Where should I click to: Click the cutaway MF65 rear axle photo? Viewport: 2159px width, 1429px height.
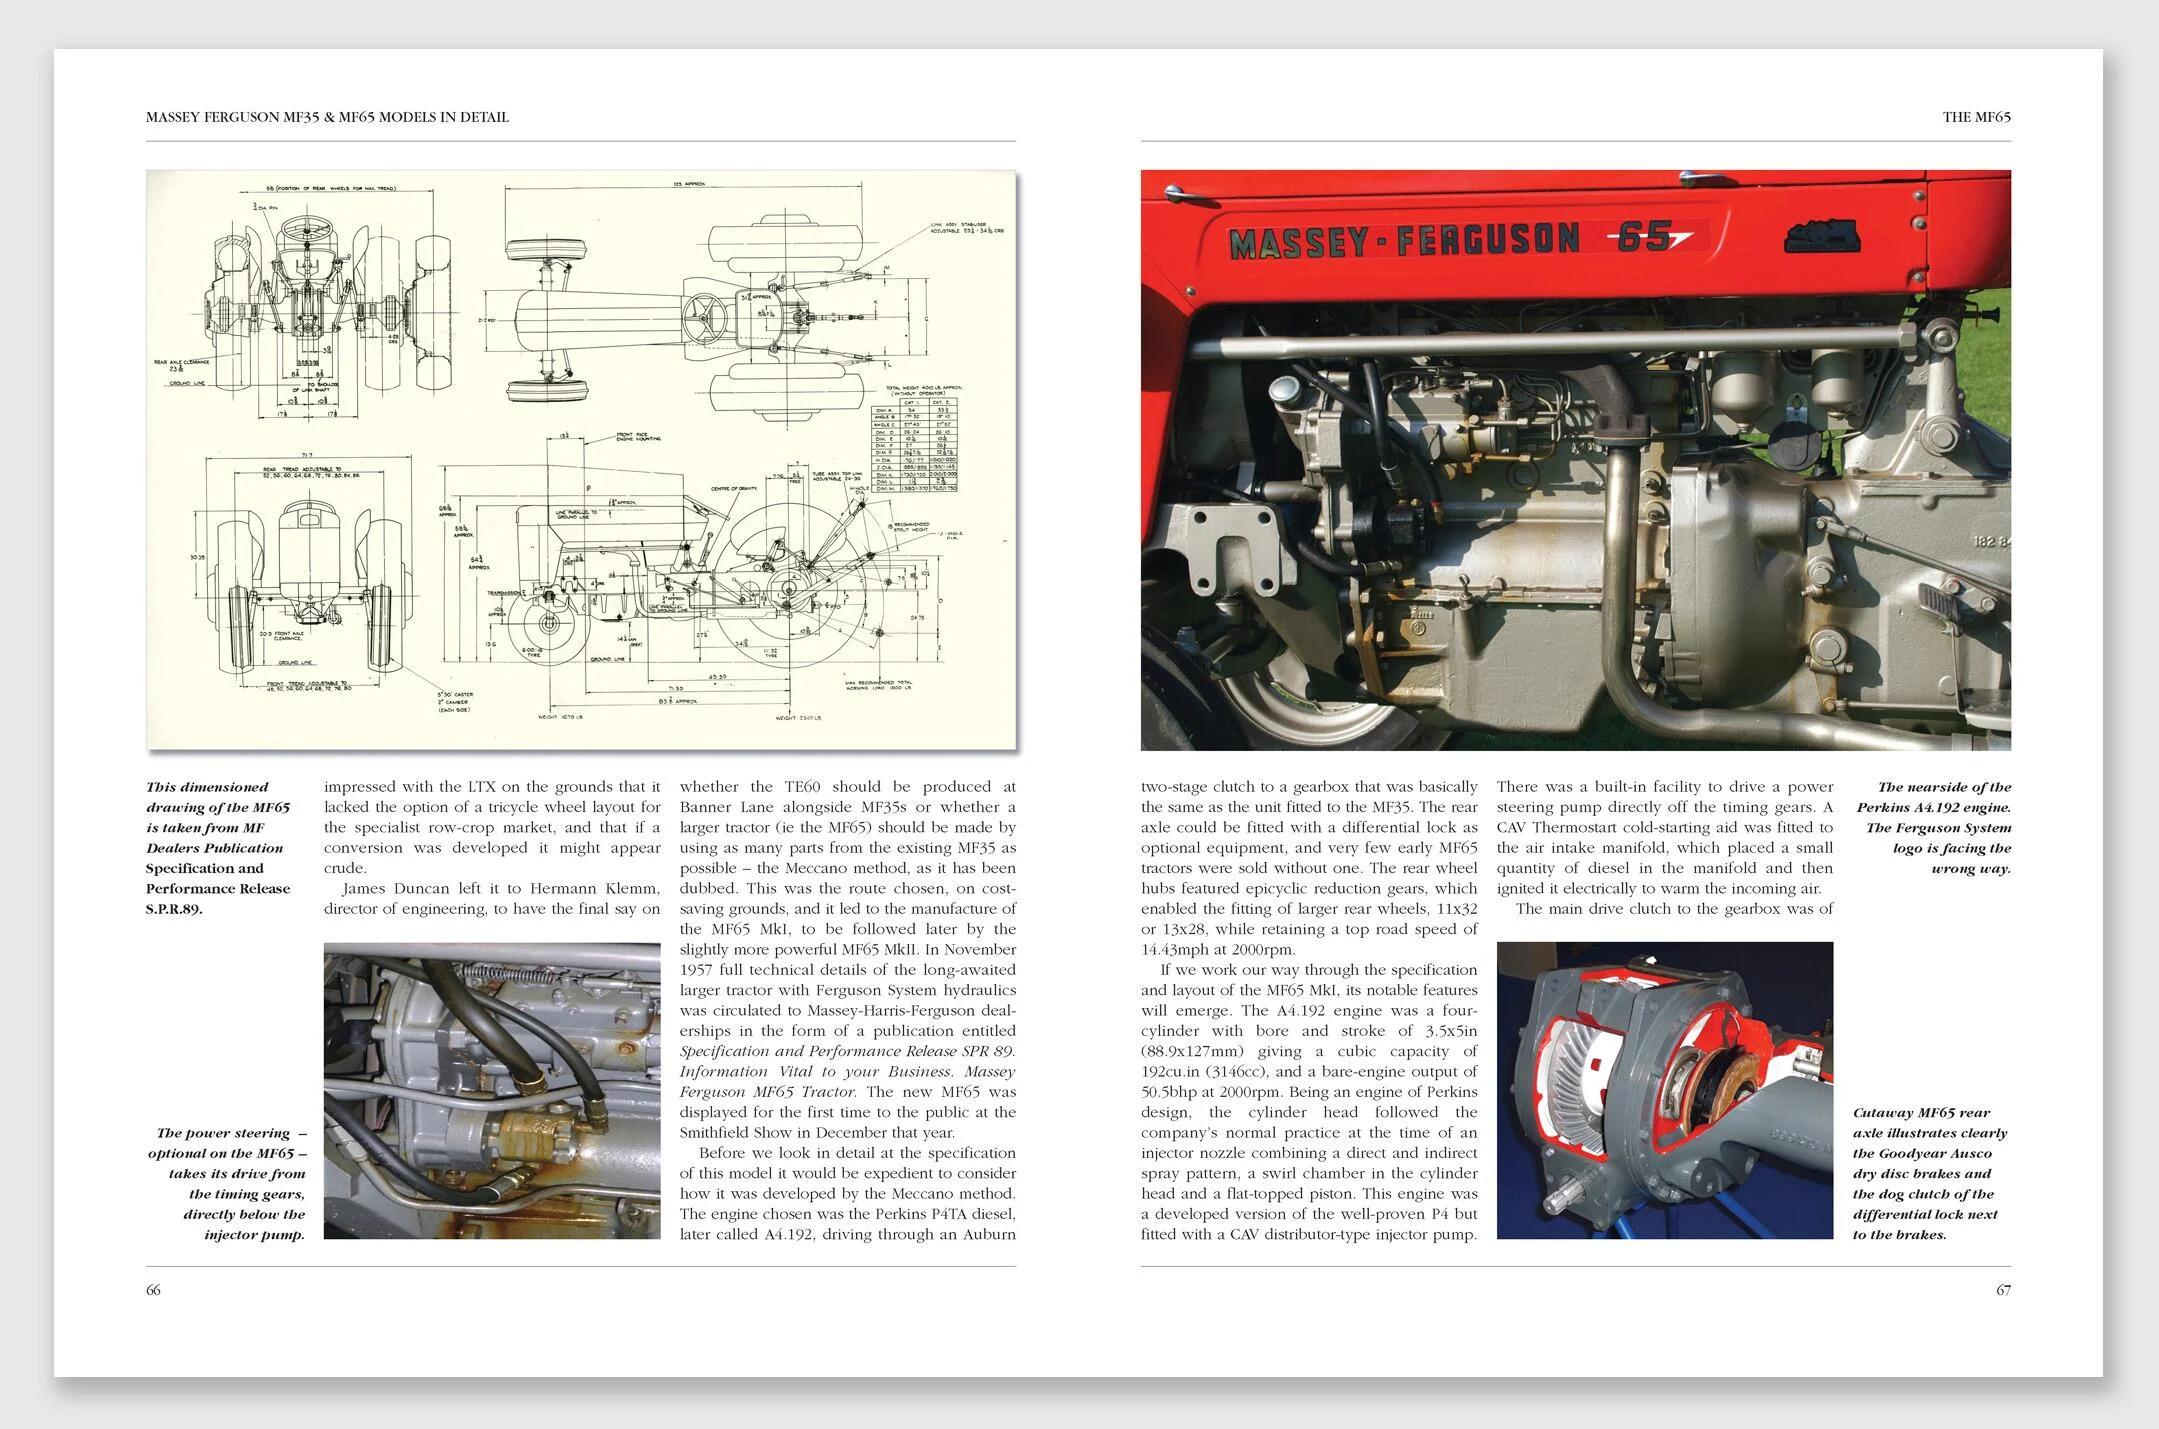(1664, 1090)
